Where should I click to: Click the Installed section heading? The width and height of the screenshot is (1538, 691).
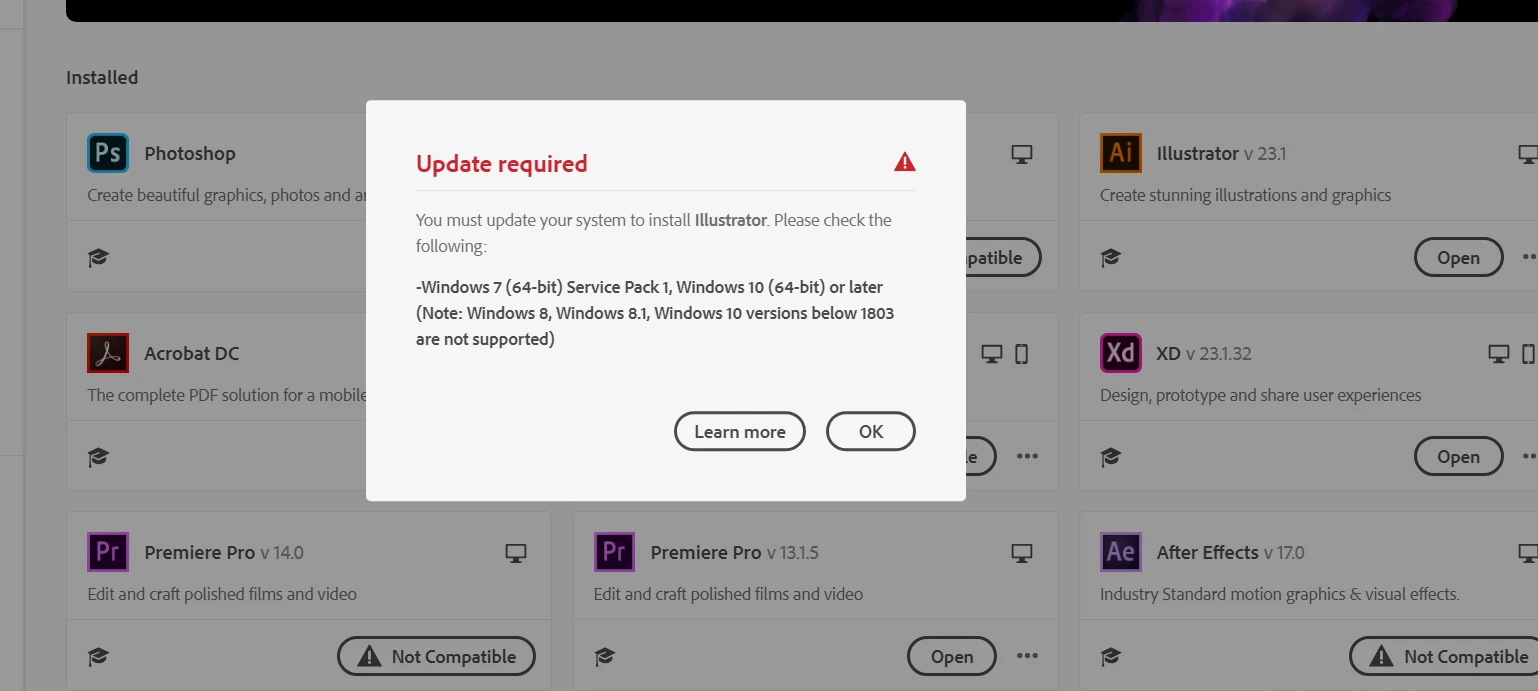pyautogui.click(x=102, y=77)
